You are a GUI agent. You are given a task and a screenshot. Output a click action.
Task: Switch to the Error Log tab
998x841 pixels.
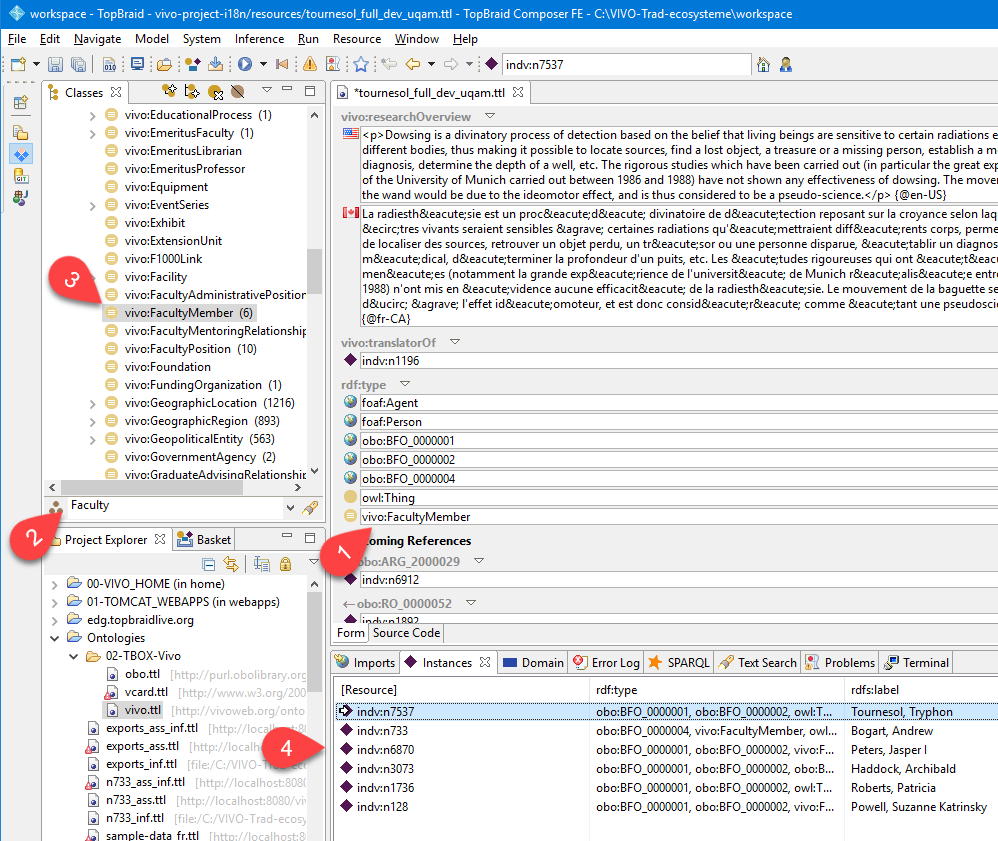point(607,663)
